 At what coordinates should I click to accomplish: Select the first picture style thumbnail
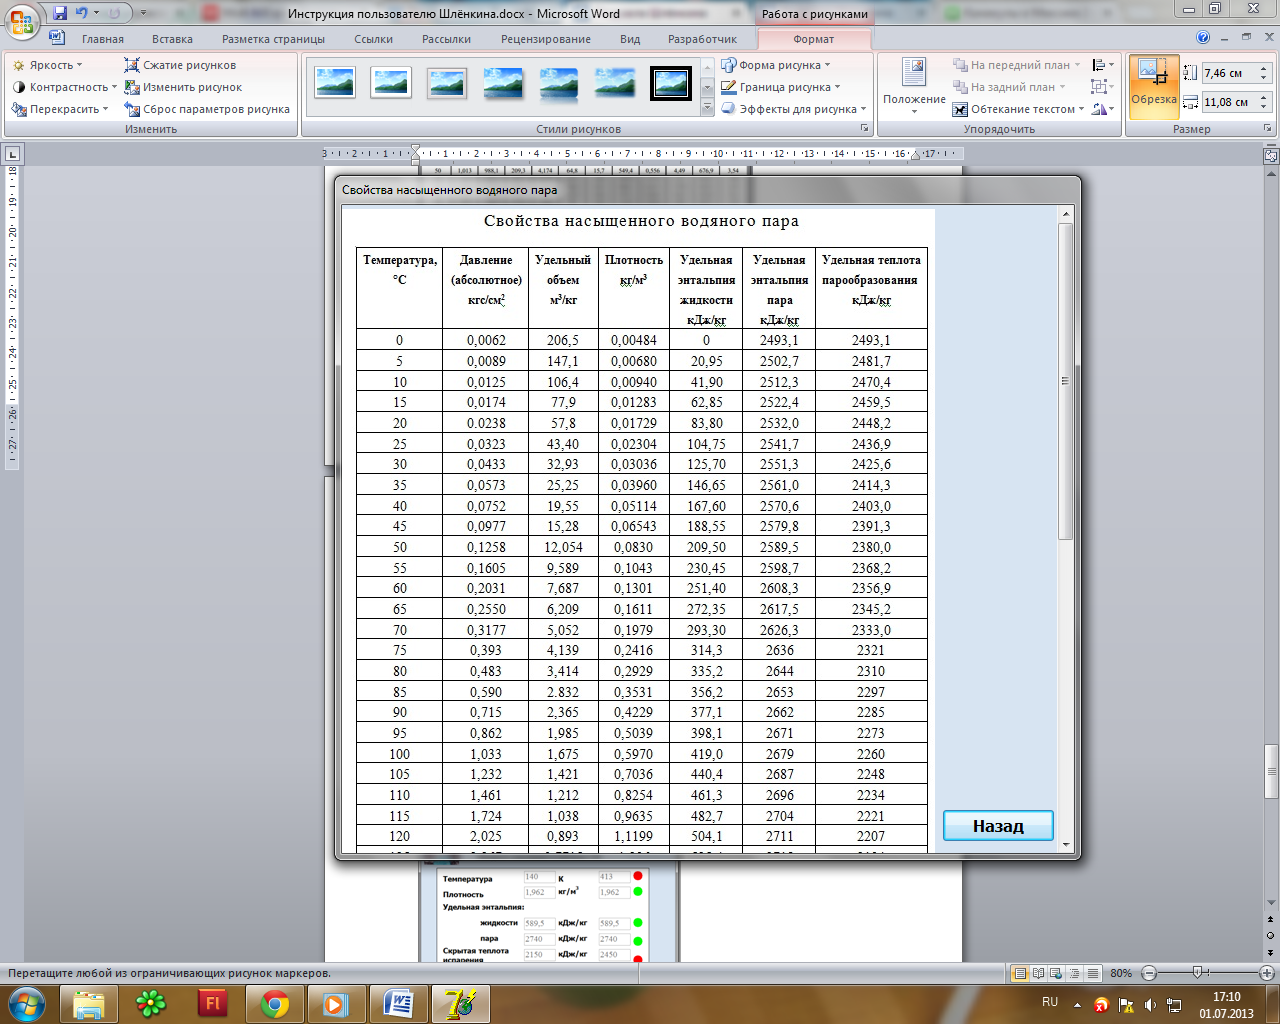(x=335, y=83)
